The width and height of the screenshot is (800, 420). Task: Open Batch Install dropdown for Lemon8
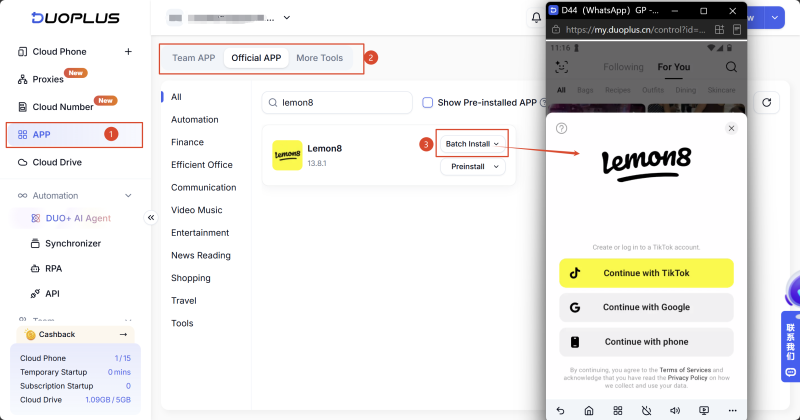[472, 144]
